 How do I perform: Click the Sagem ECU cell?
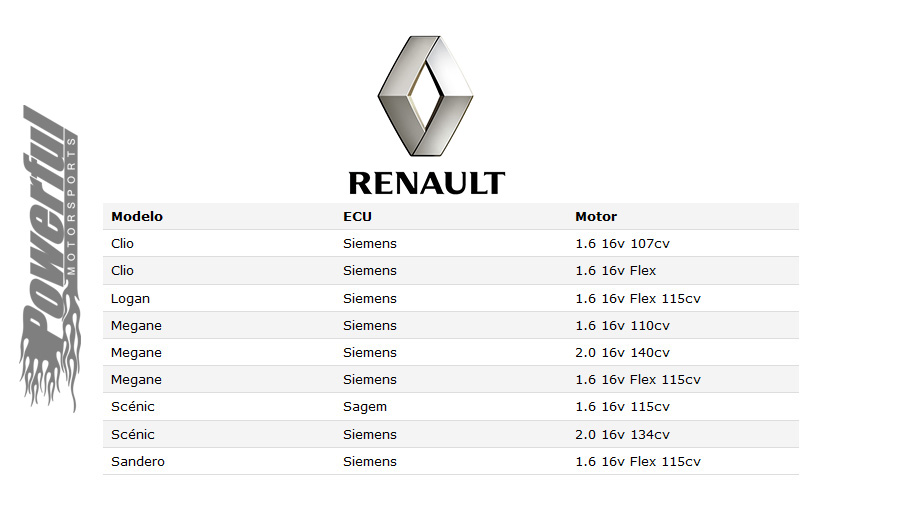[365, 407]
